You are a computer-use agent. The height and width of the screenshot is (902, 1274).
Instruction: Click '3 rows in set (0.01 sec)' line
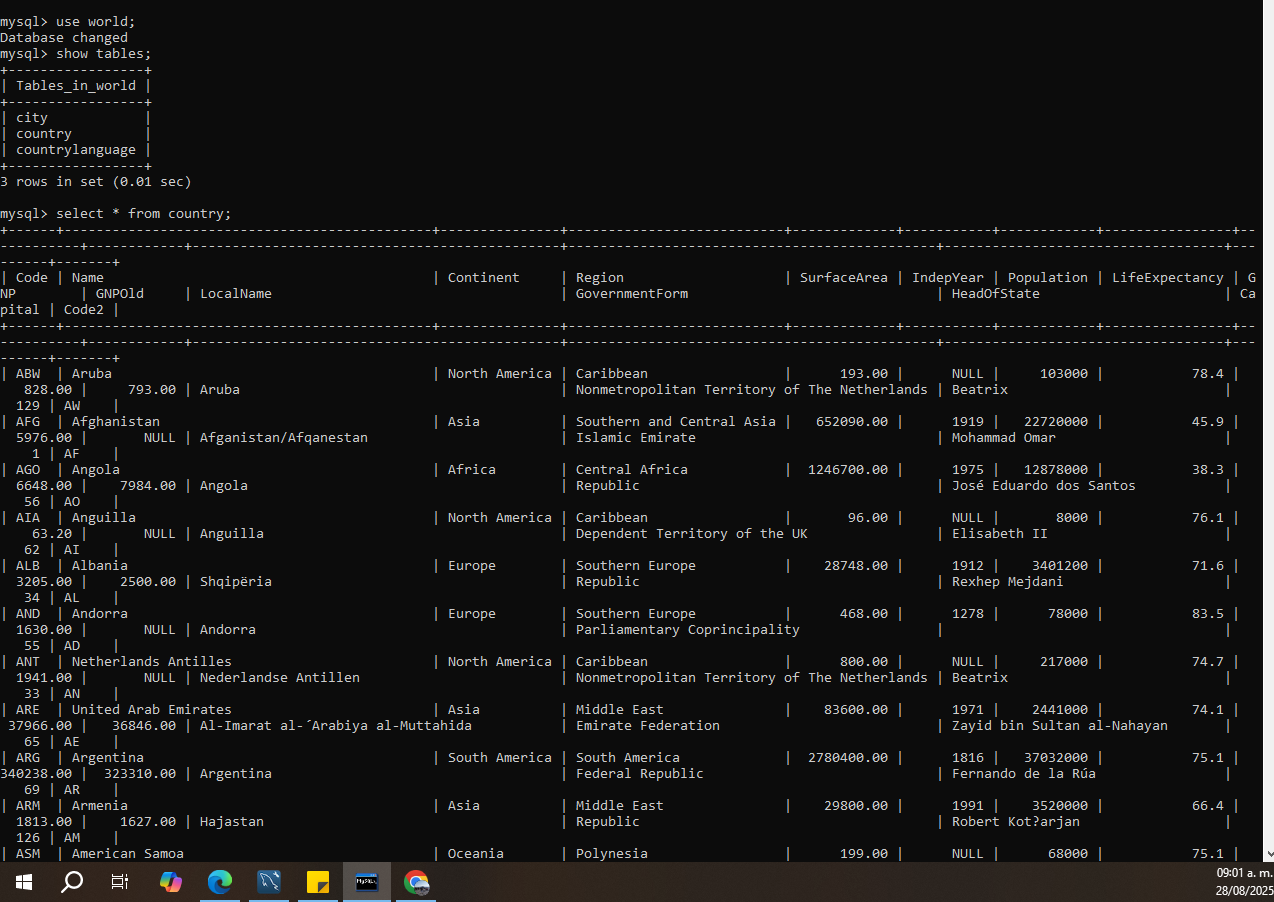(x=96, y=182)
